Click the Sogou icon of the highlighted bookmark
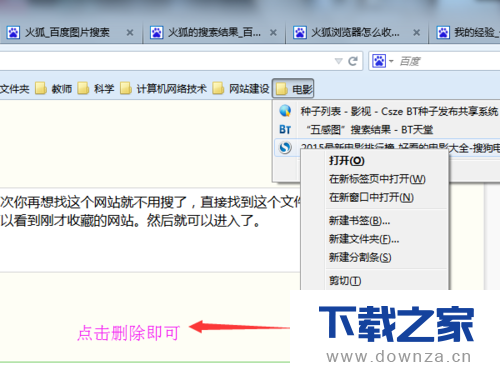500x375 pixels. pos(285,147)
